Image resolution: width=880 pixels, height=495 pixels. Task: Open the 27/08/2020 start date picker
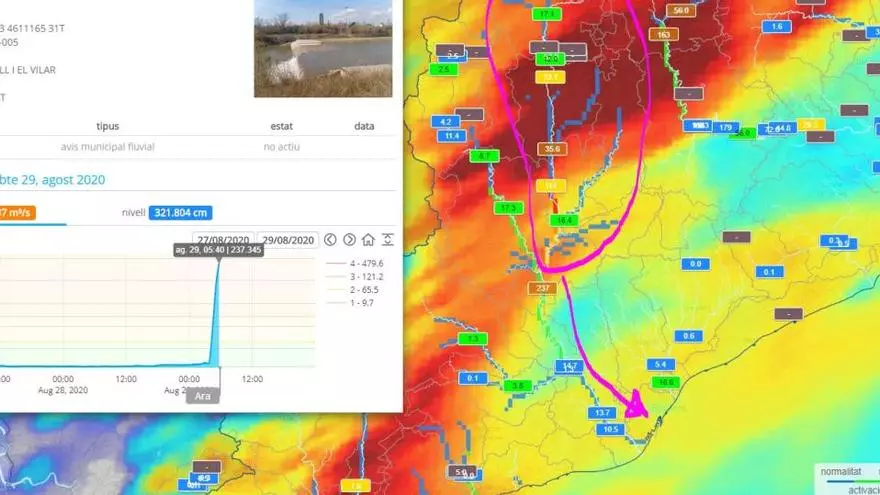[x=222, y=240]
